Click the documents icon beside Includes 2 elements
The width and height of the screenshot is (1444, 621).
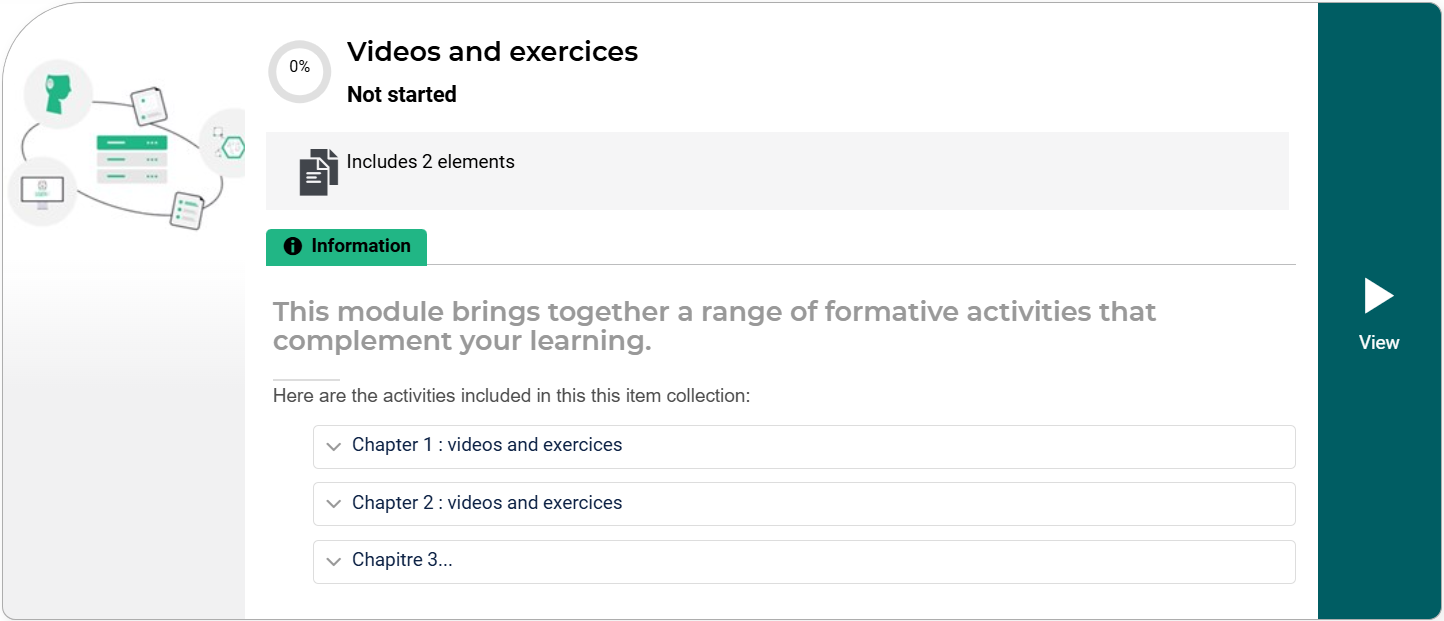pyautogui.click(x=319, y=171)
